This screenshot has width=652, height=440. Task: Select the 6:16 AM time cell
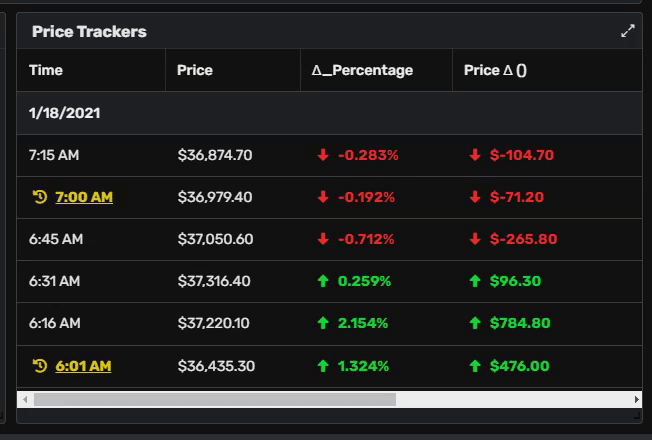pos(54,323)
